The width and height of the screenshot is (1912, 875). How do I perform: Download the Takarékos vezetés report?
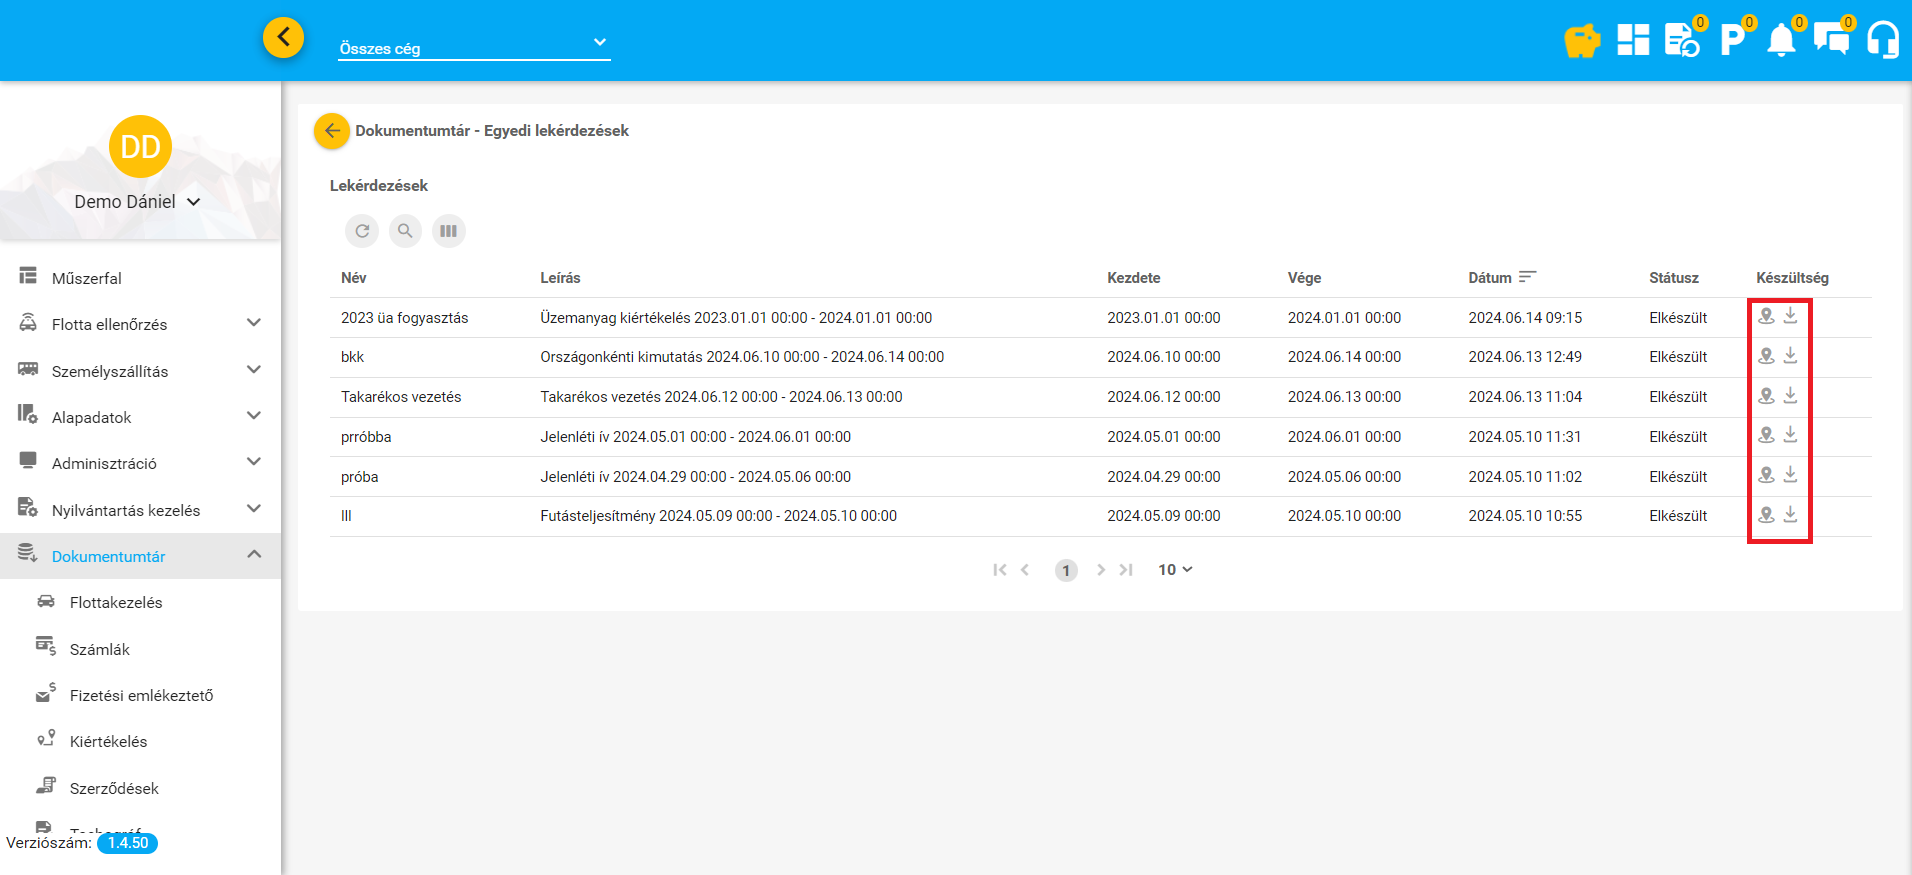[1790, 396]
